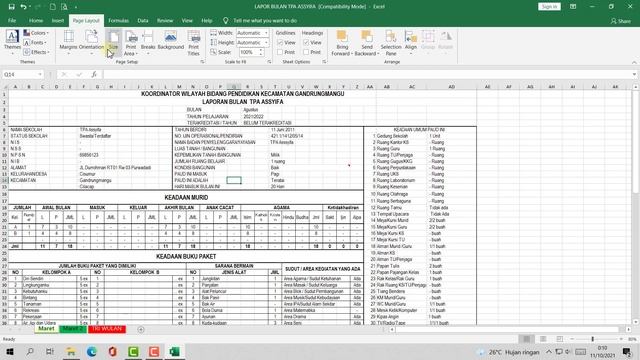Open File Explorer from taskbar
Screen dimensions: 640x360
tap(71, 352)
